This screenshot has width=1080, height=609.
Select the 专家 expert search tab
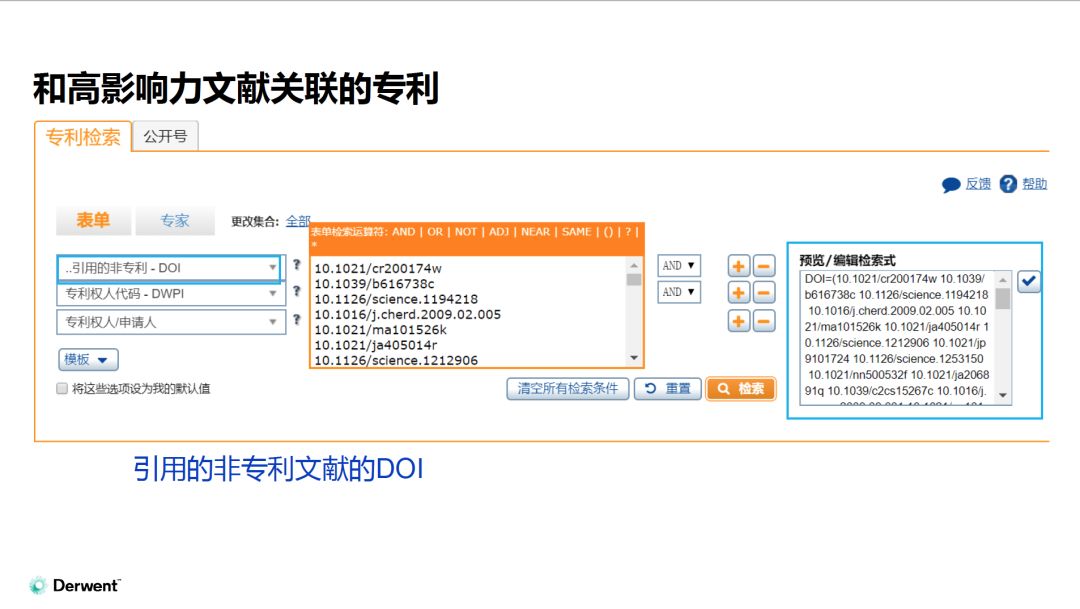click(x=175, y=220)
